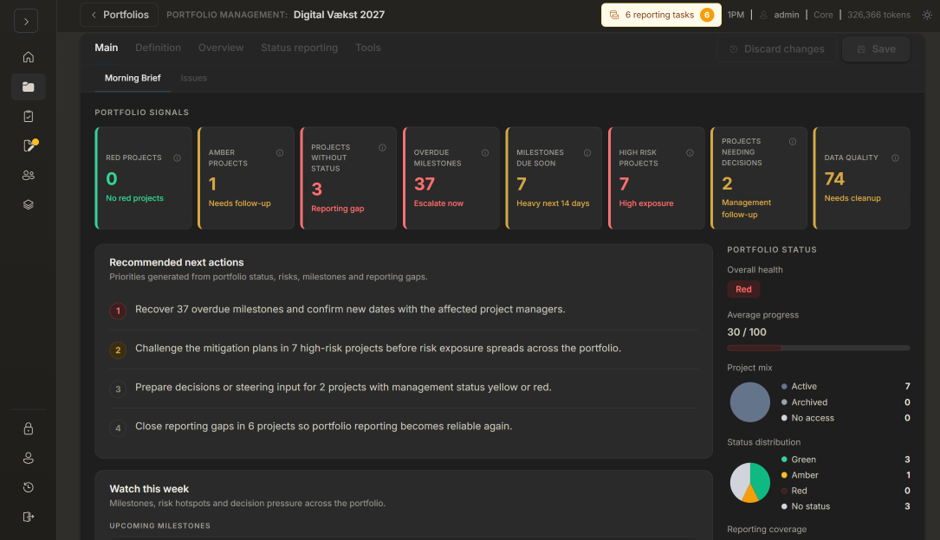Viewport: 940px width, 540px height.
Task: Select the Definition tab
Action: 158,48
